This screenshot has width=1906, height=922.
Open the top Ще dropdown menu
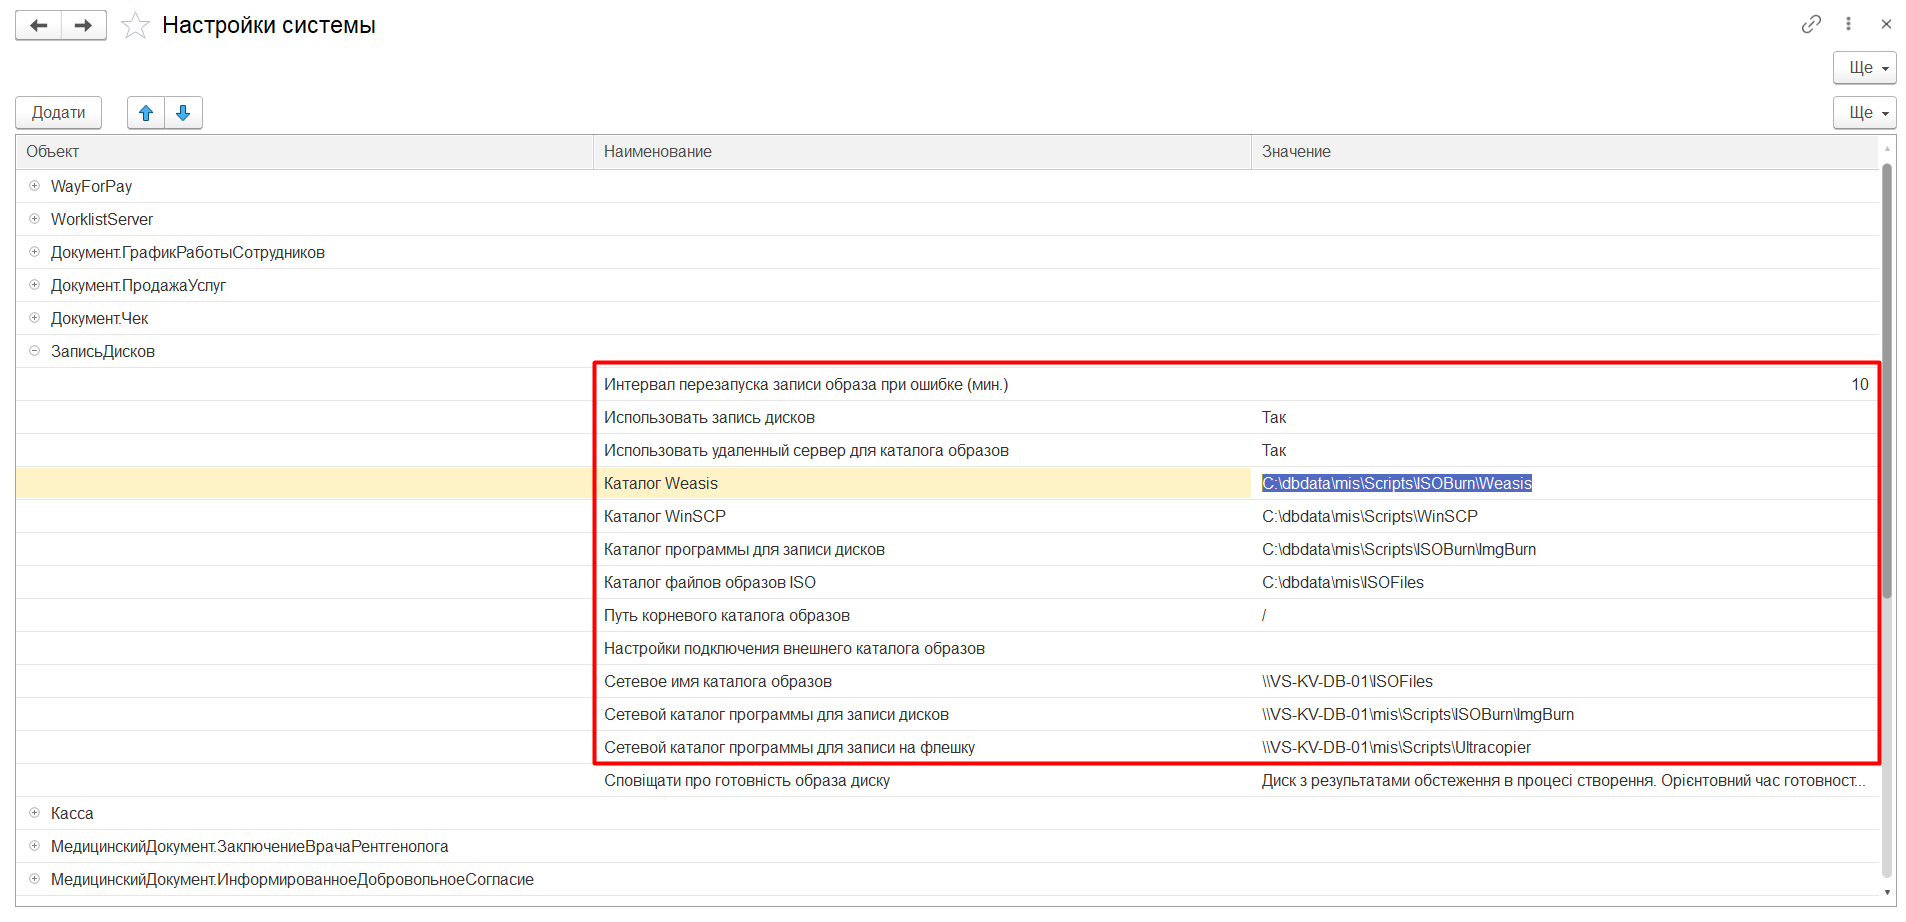pos(1864,68)
